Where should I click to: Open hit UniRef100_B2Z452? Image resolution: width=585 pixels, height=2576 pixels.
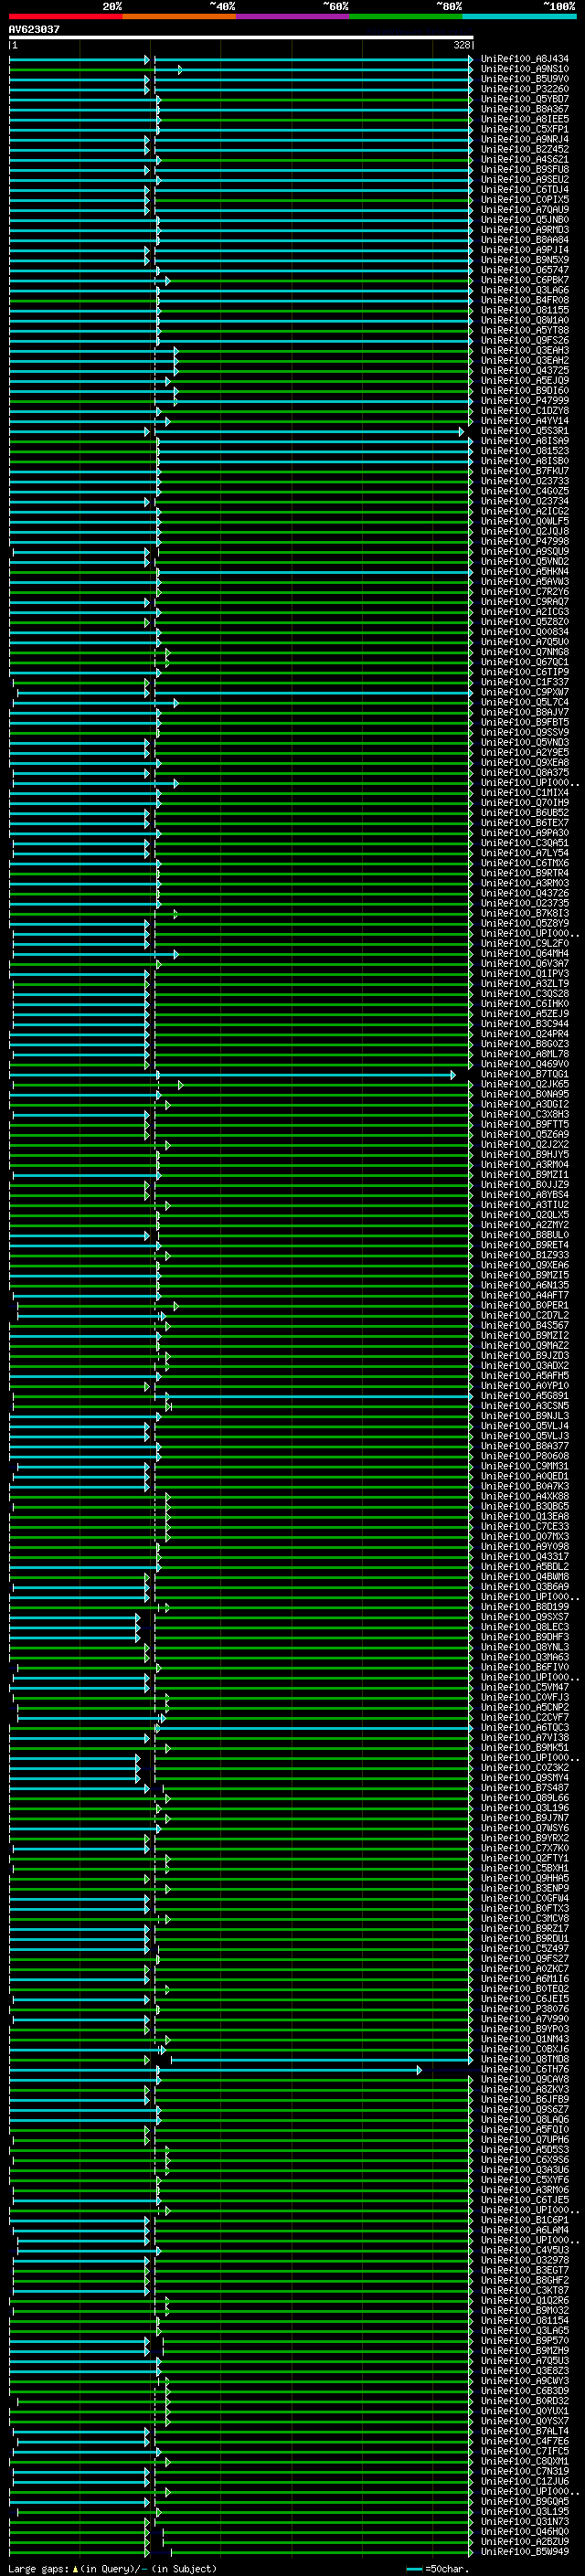coord(525,149)
